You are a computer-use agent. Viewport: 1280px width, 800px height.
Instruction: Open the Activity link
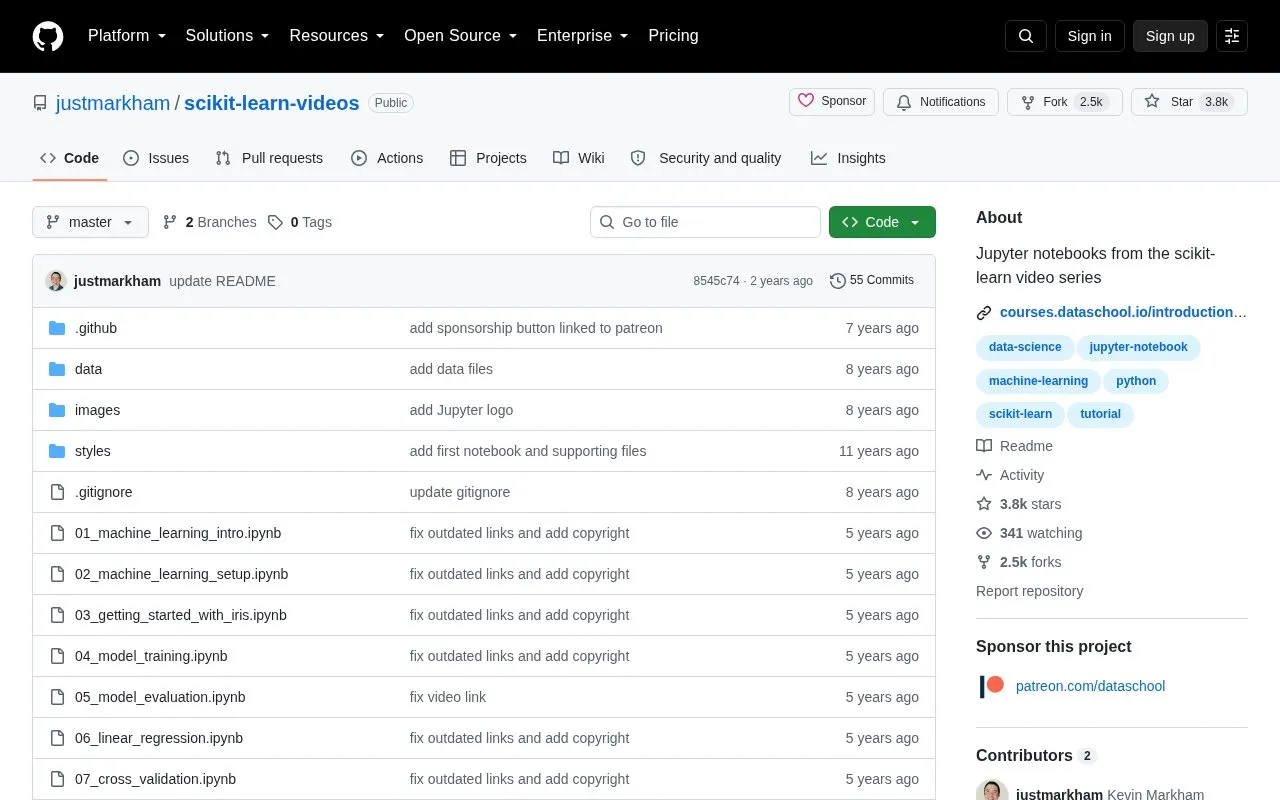pos(1011,475)
